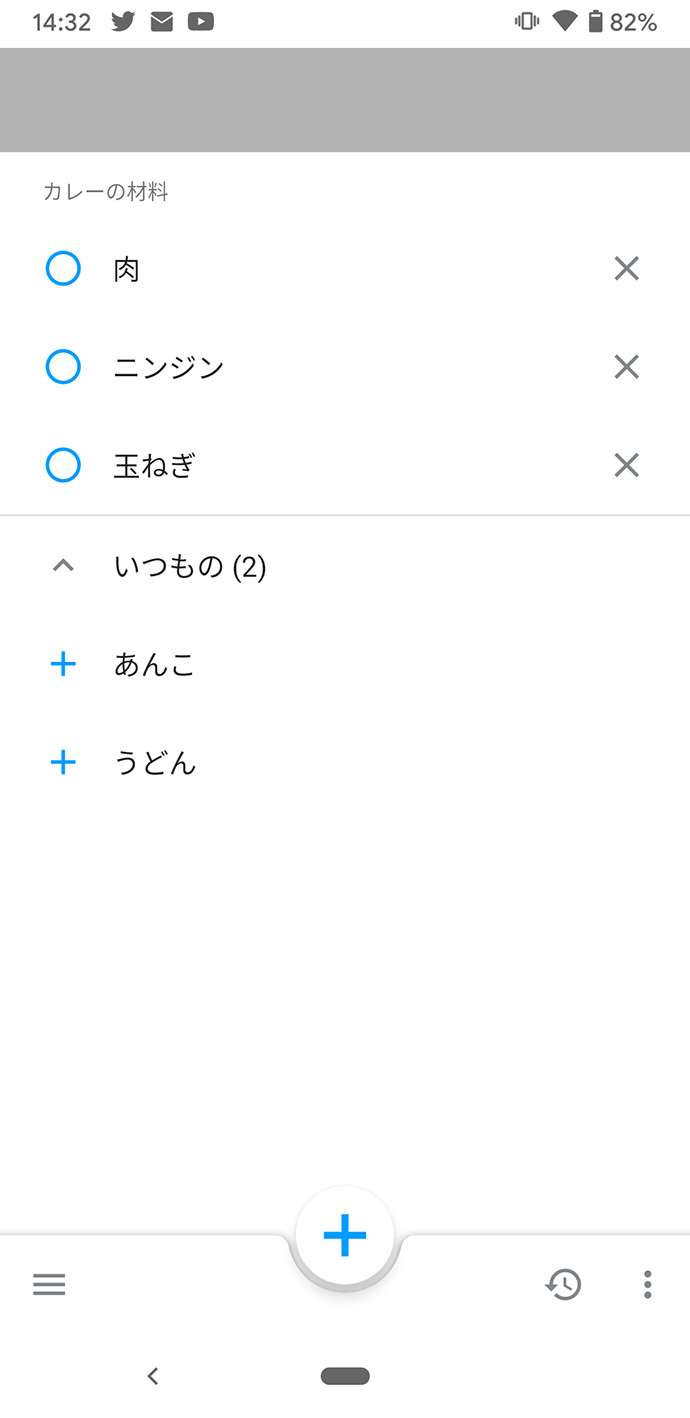The image size is (690, 1418).
Task: Select the 肉 item text
Action: 127,269
